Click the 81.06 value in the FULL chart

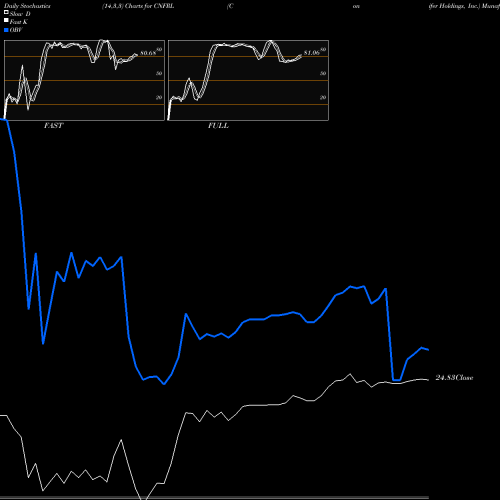312,53
